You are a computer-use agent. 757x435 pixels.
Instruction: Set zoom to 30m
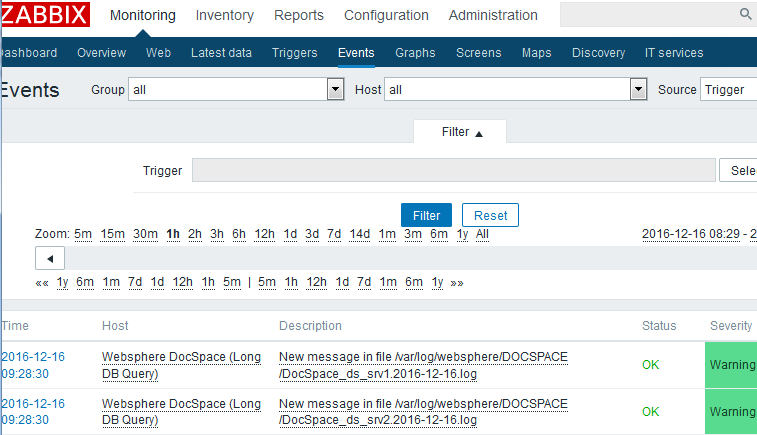[x=145, y=234]
